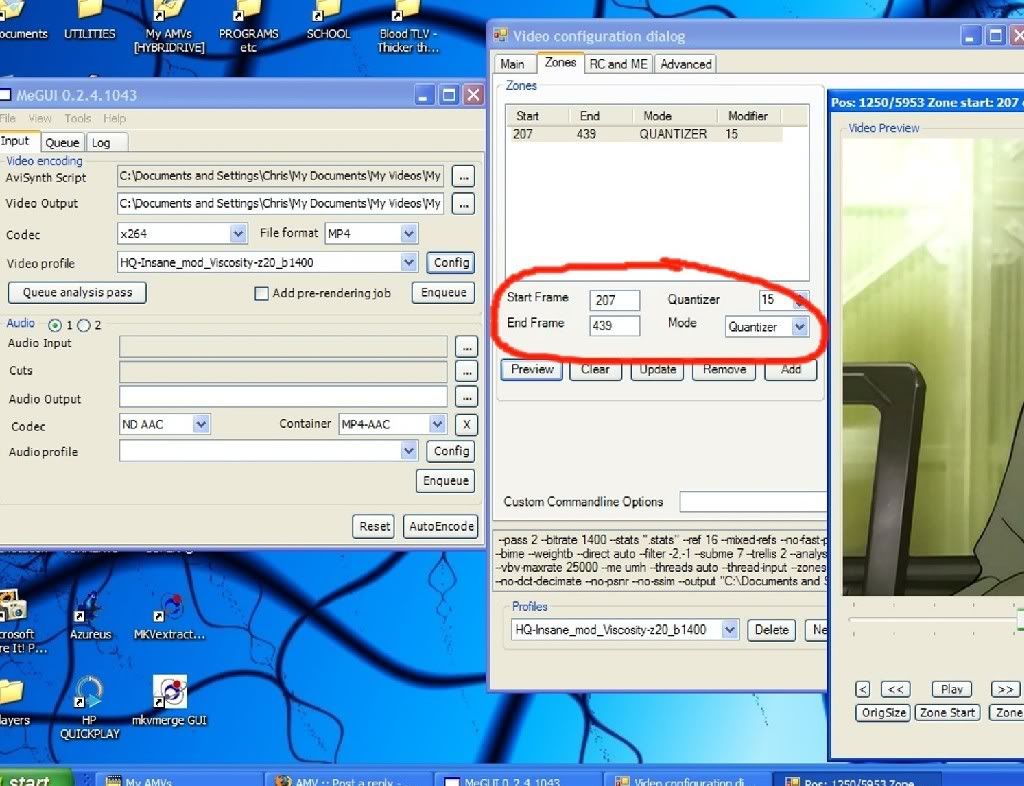
Task: Delete the selected profile
Action: coord(771,630)
